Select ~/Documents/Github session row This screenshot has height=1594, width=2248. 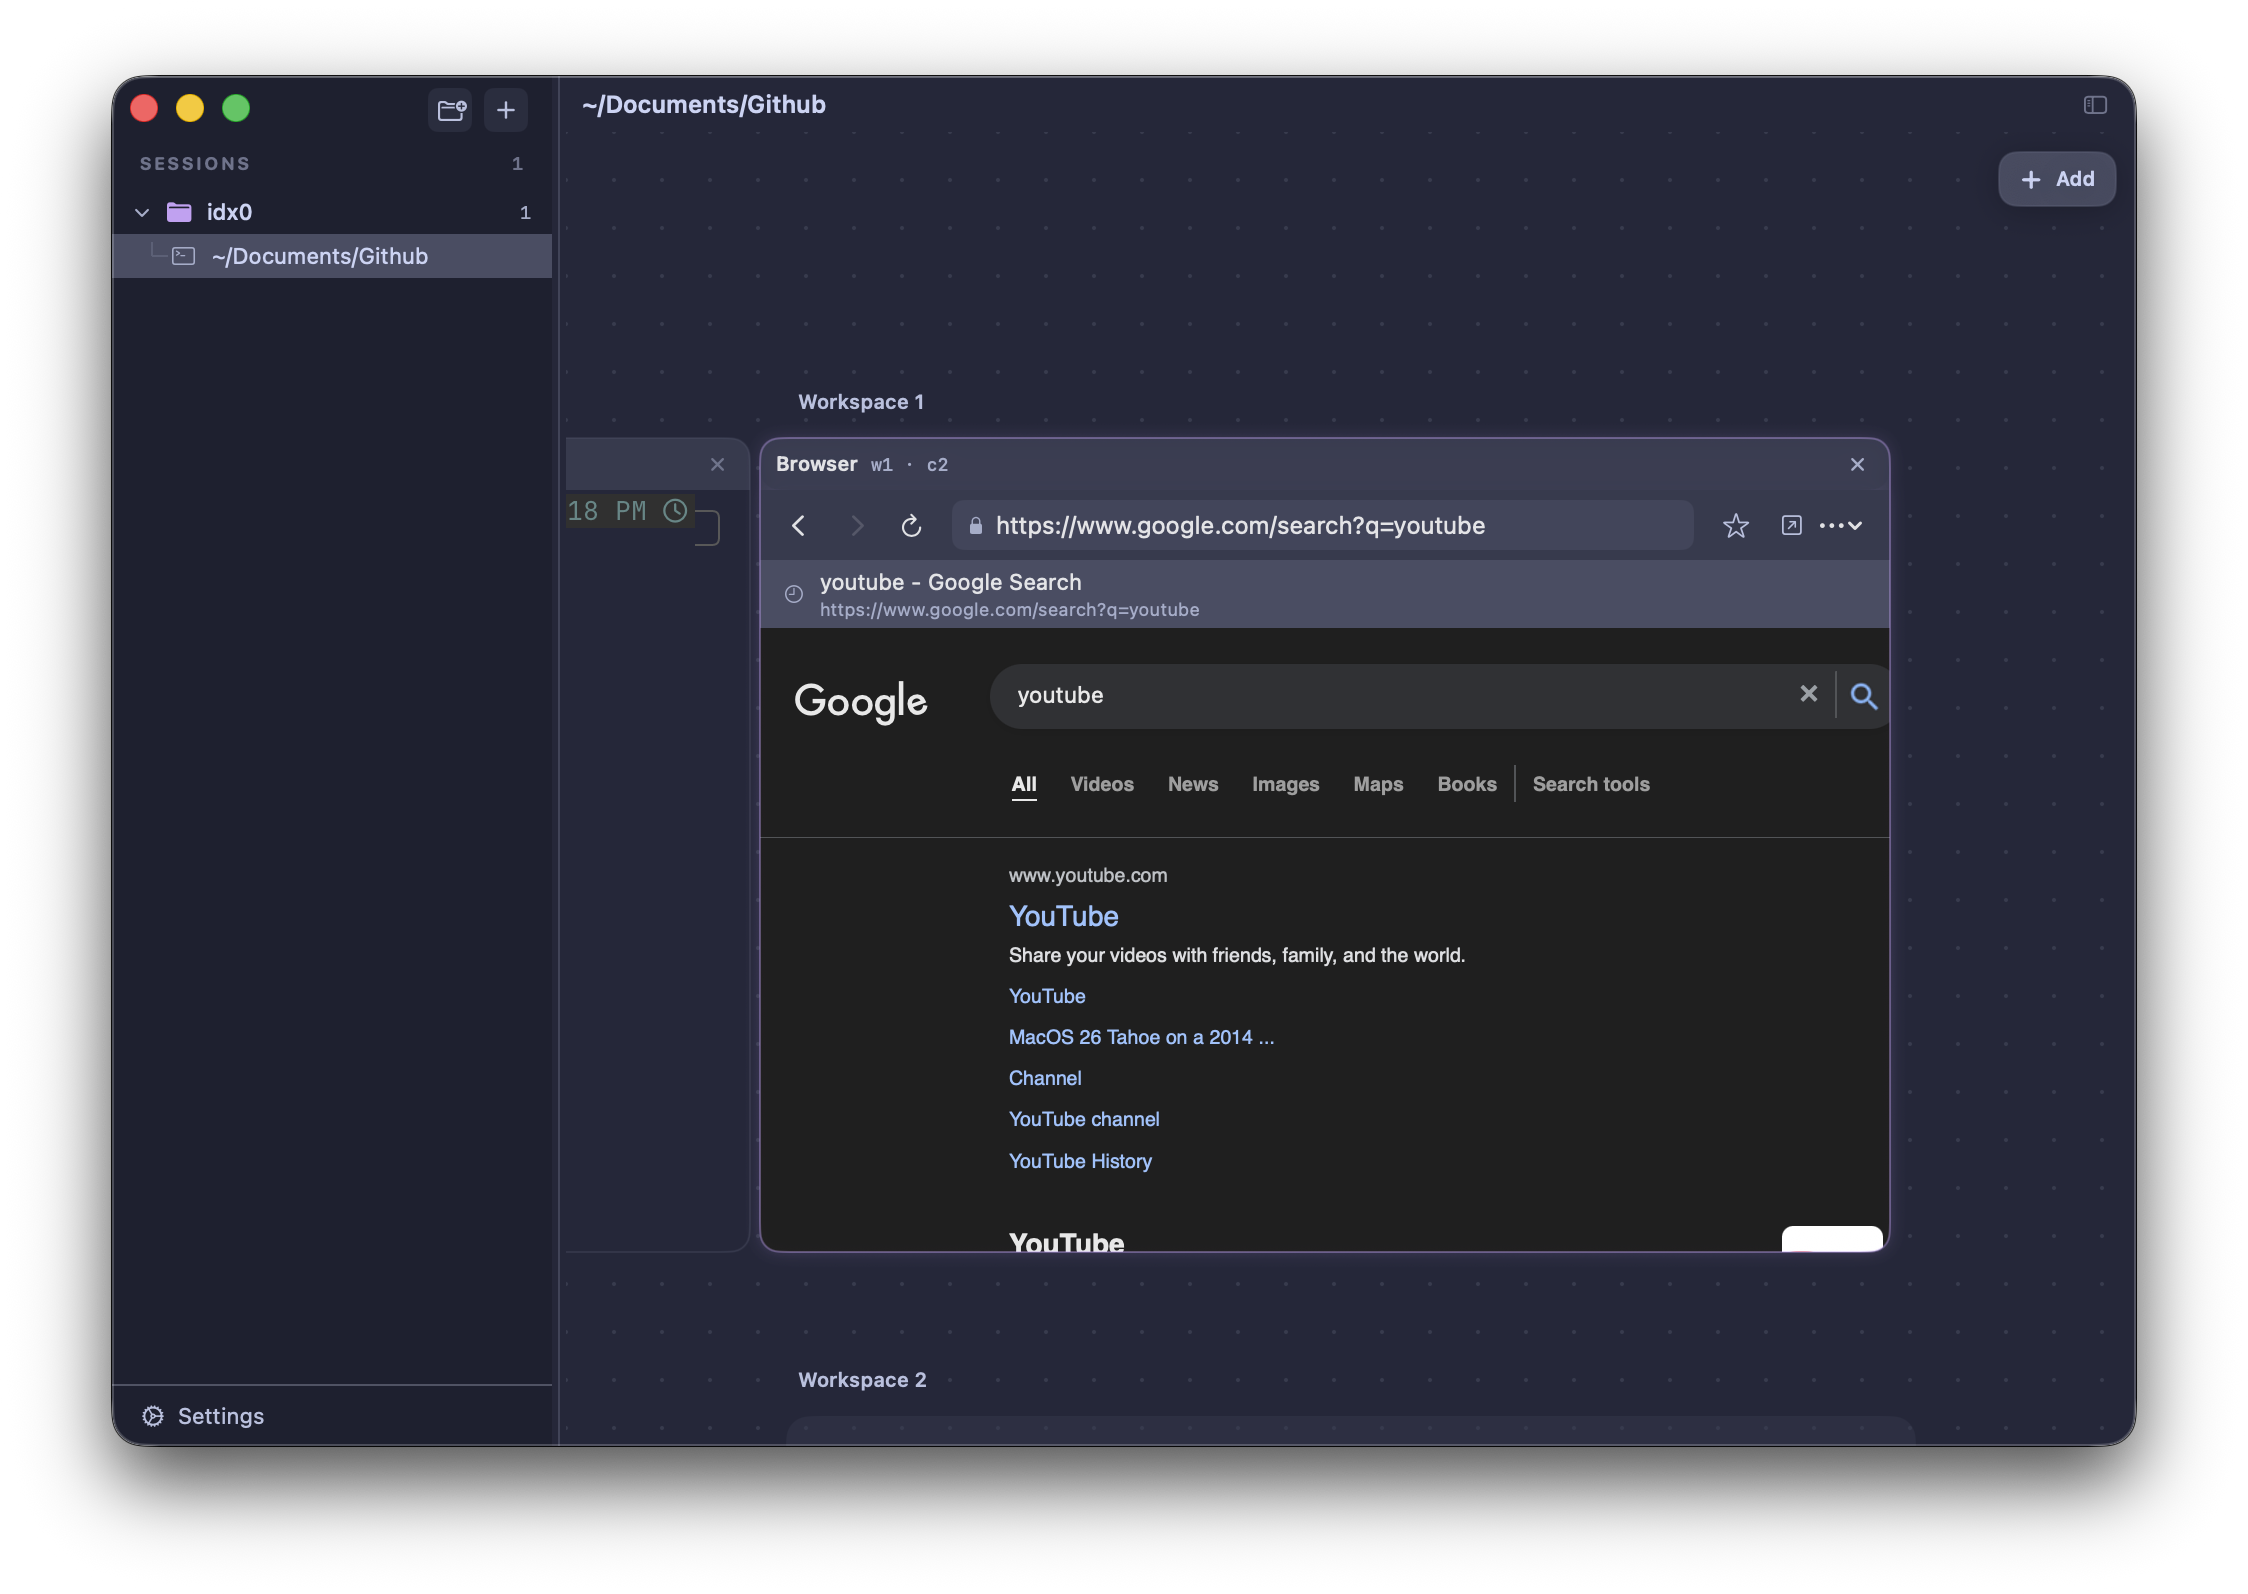point(332,256)
